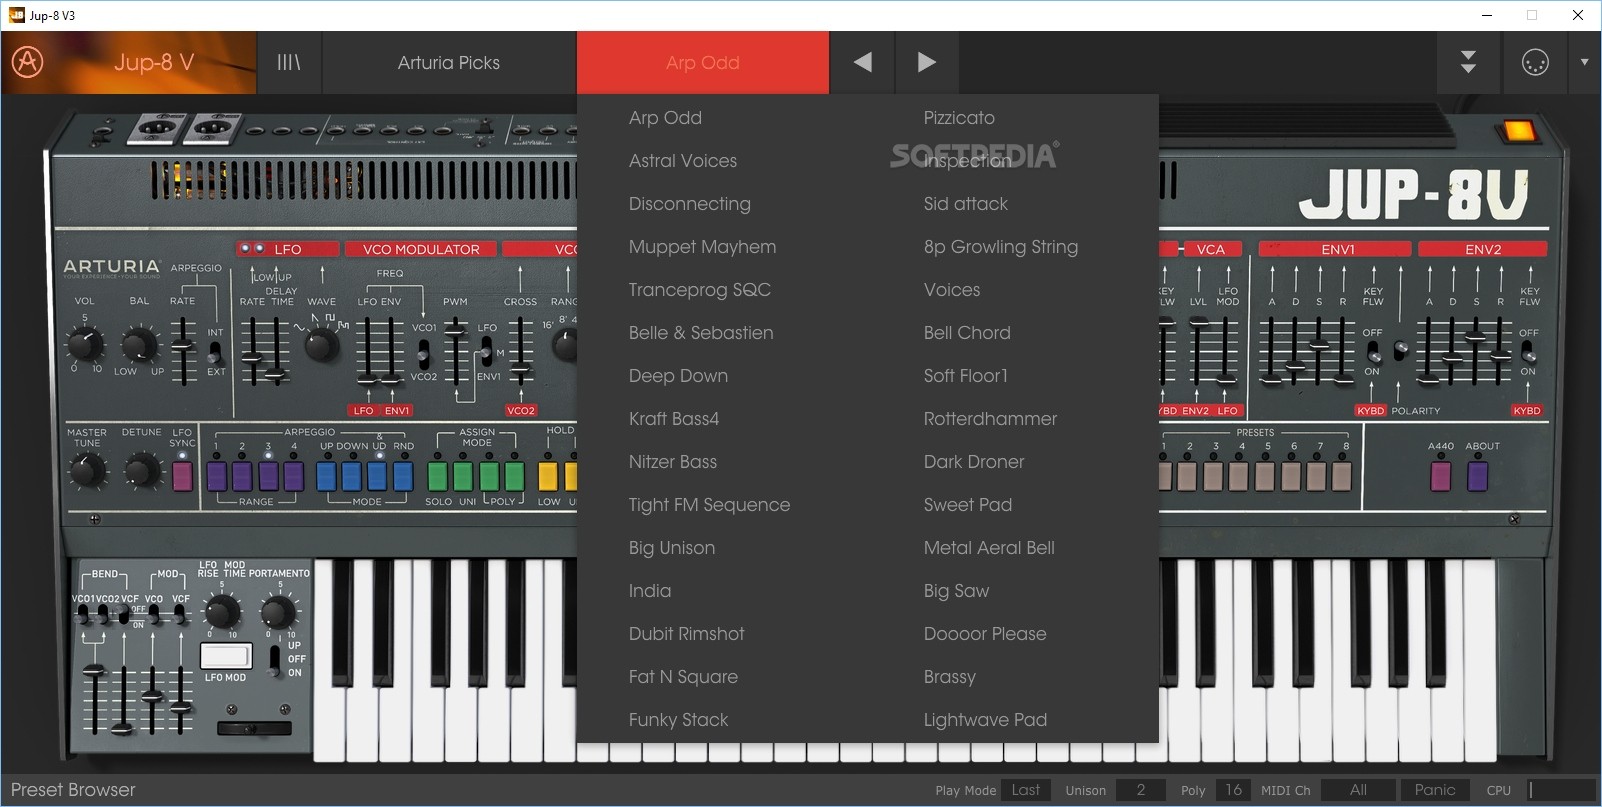
Task: Expand the advanced panel double-arrow icon
Action: [x=1468, y=62]
